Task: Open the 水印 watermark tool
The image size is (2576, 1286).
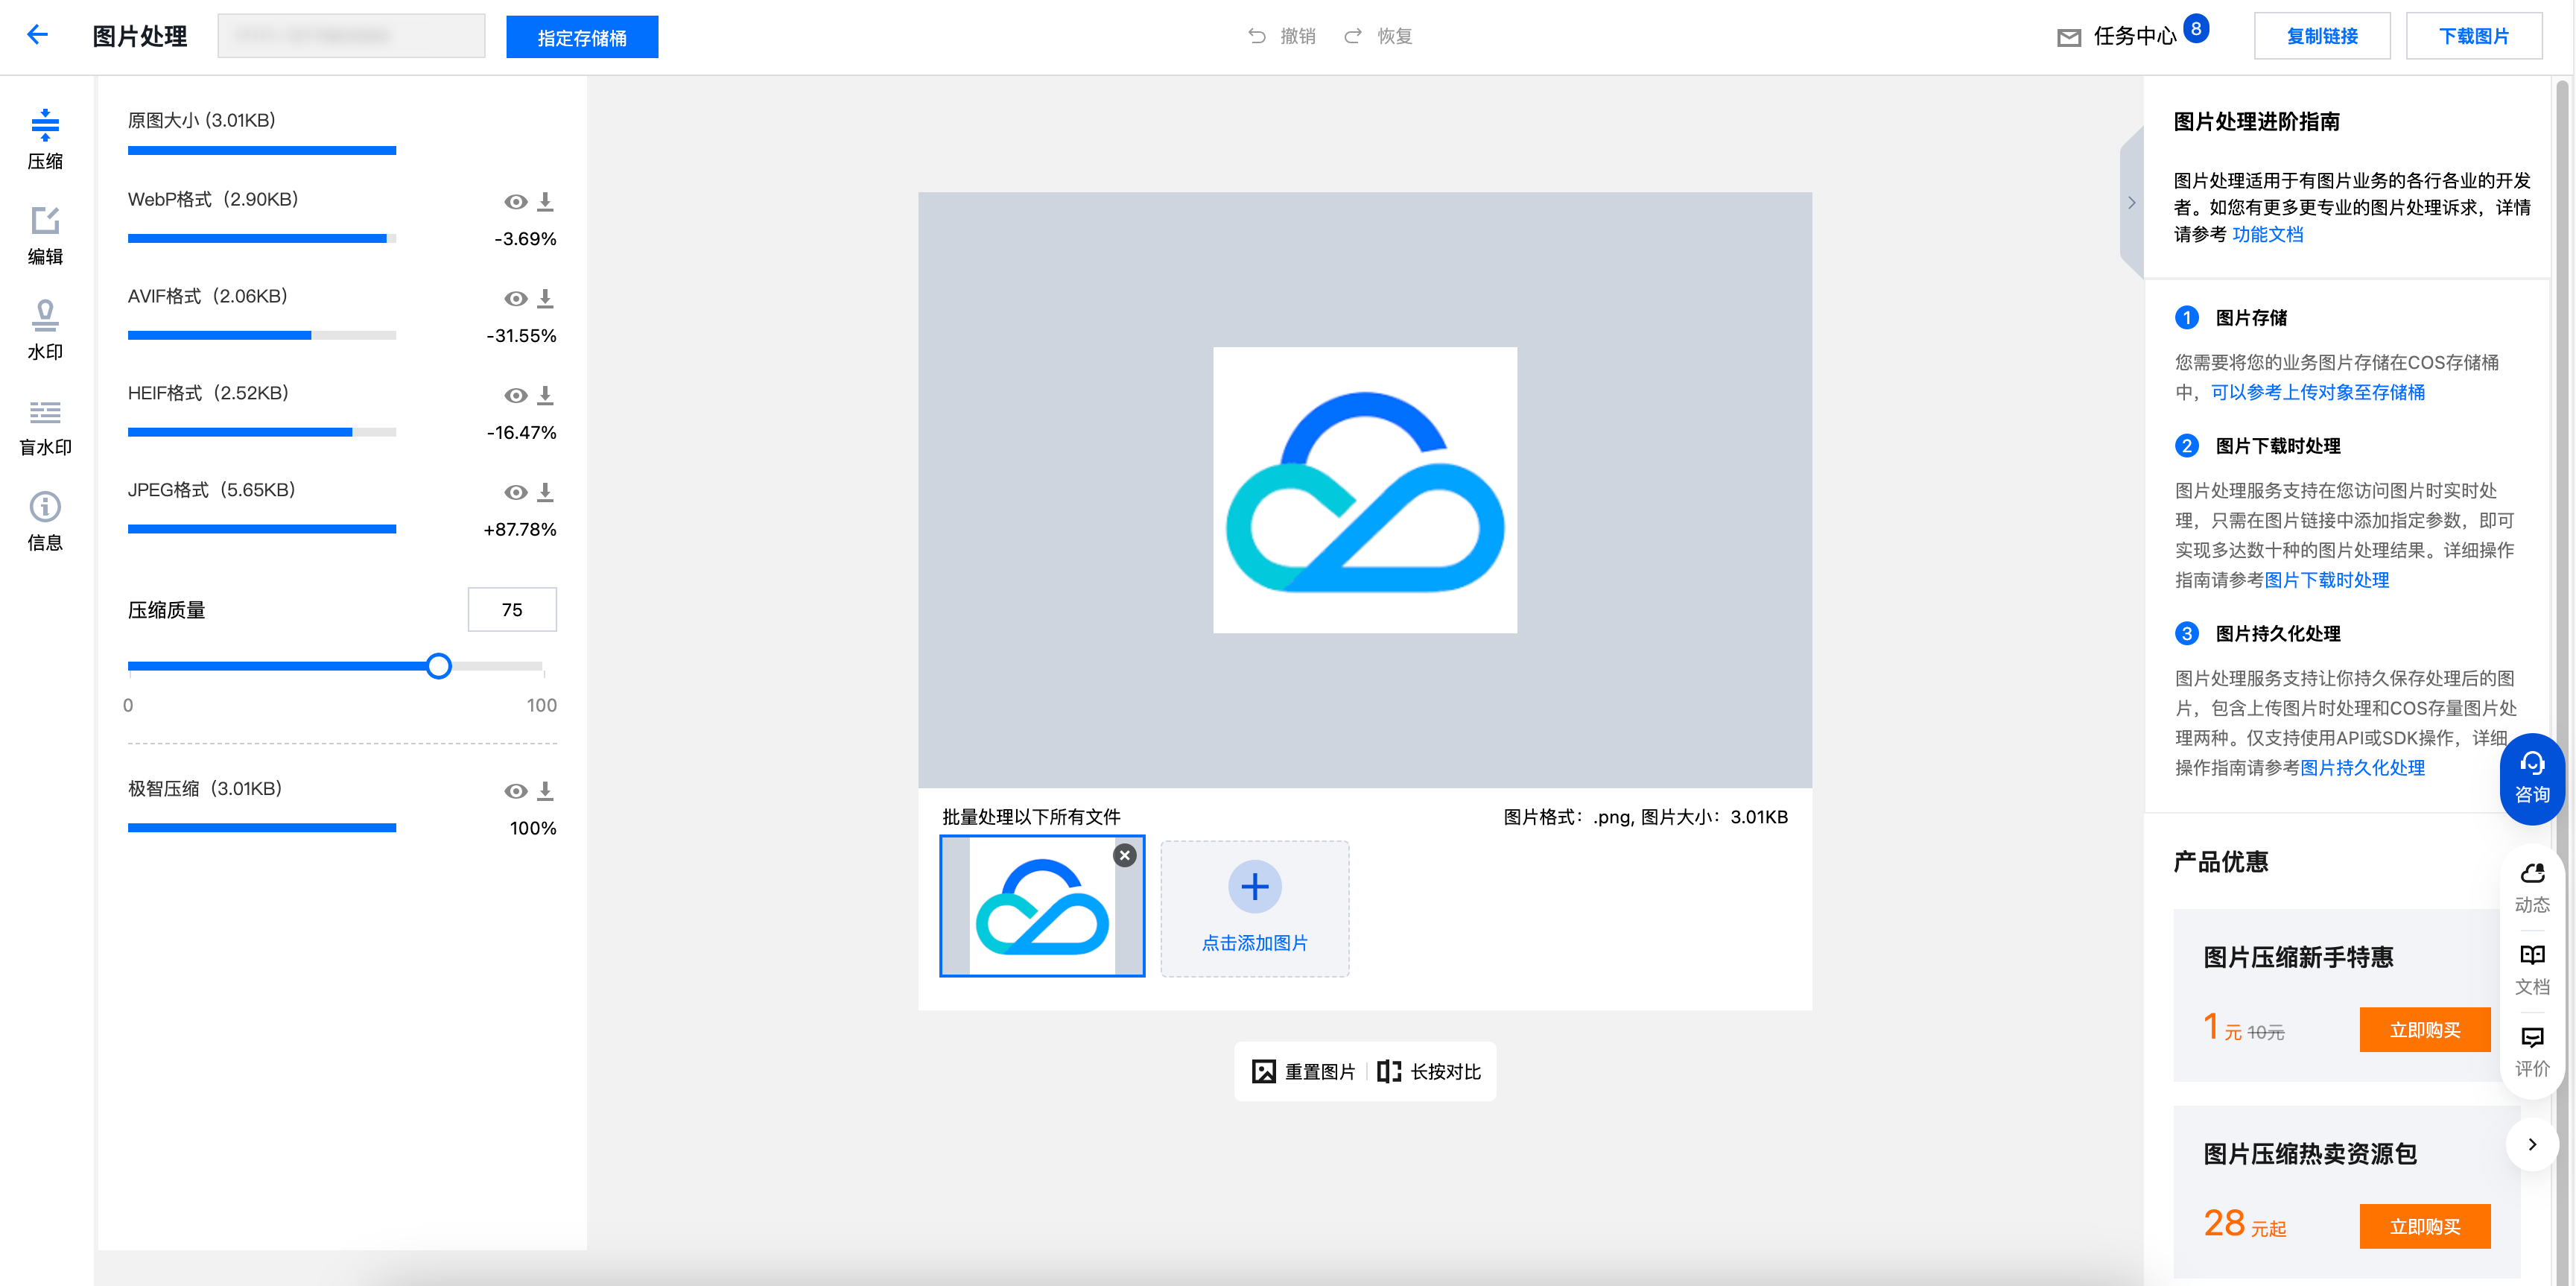Action: coord(45,330)
